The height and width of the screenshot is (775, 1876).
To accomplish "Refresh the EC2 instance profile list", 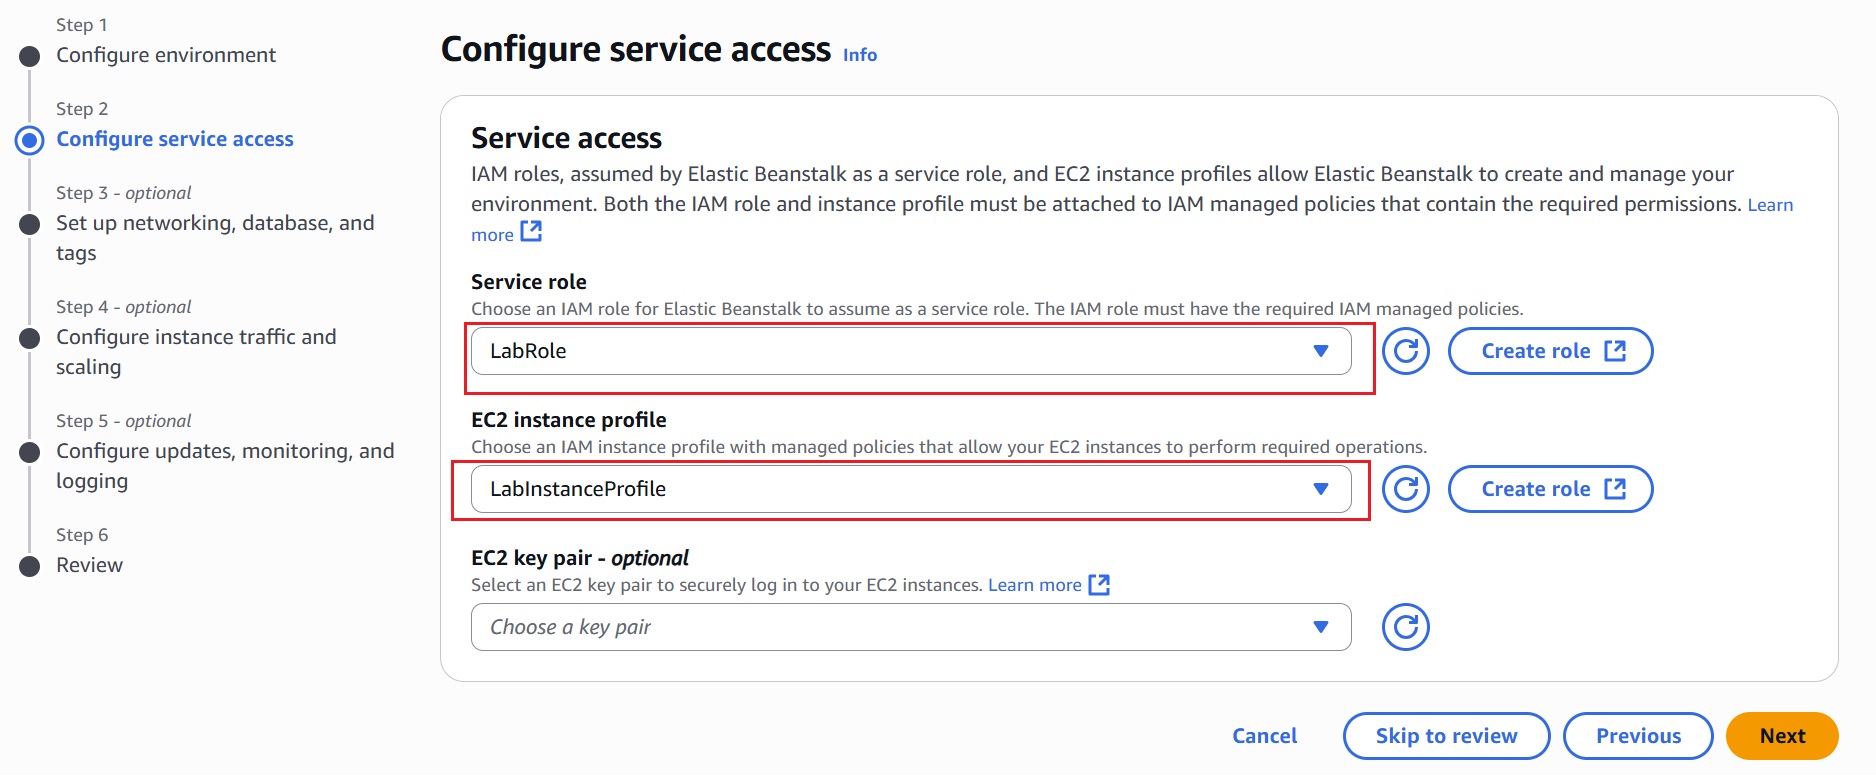I will click(x=1405, y=489).
